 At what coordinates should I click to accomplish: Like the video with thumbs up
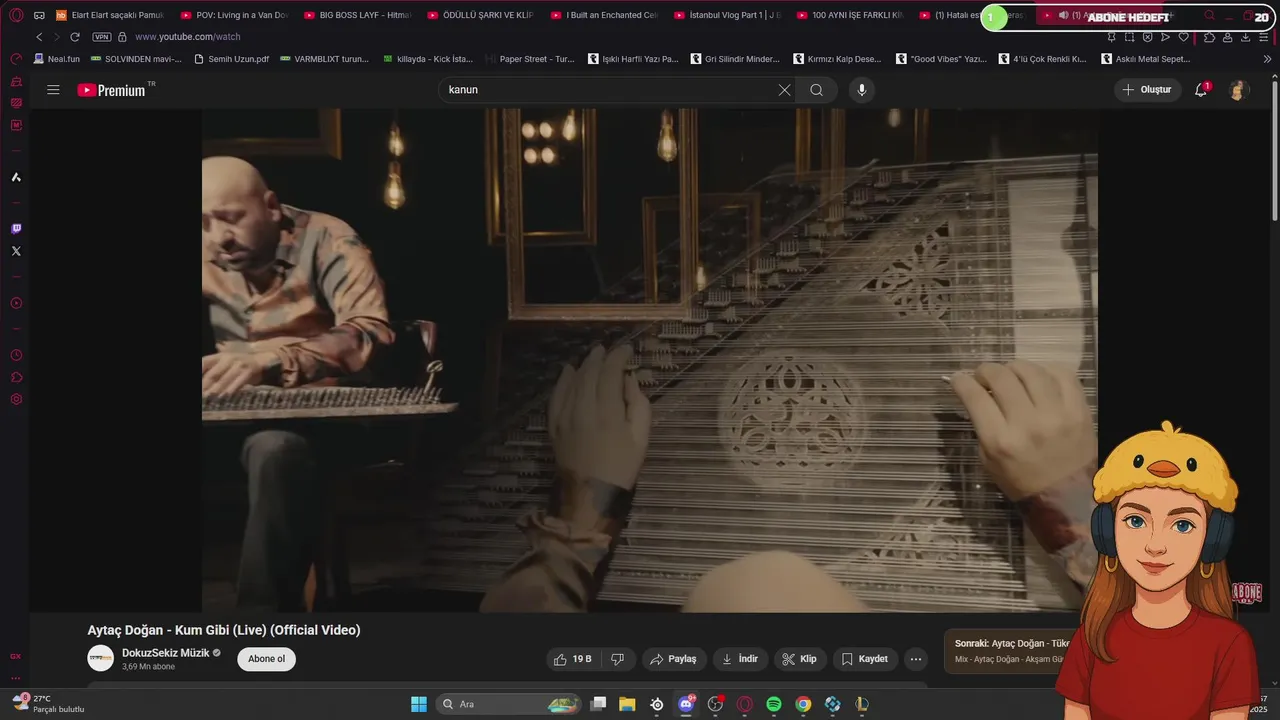(573, 659)
